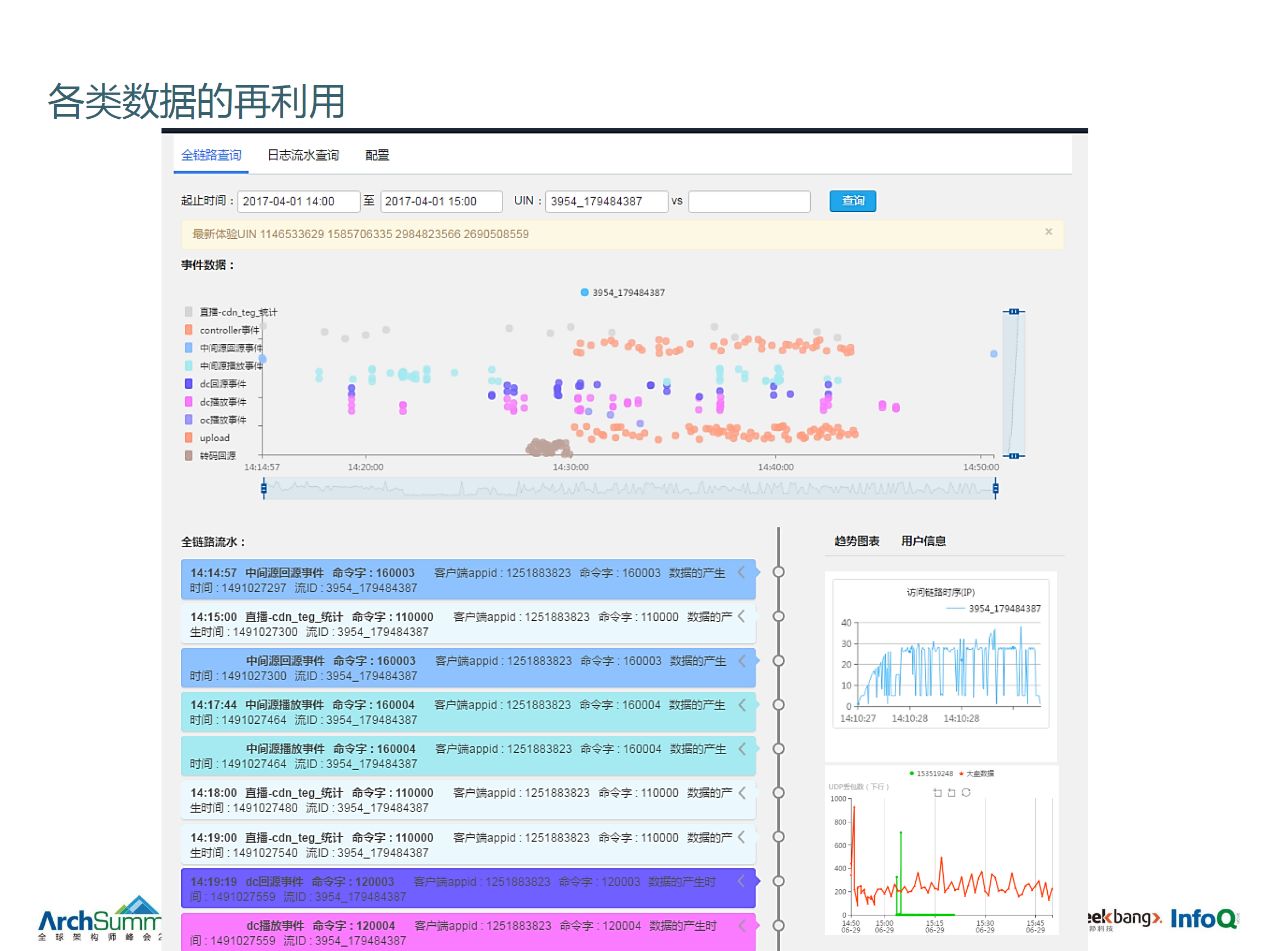Click the left handle of timeline range slider
The image size is (1270, 951).
pos(264,488)
